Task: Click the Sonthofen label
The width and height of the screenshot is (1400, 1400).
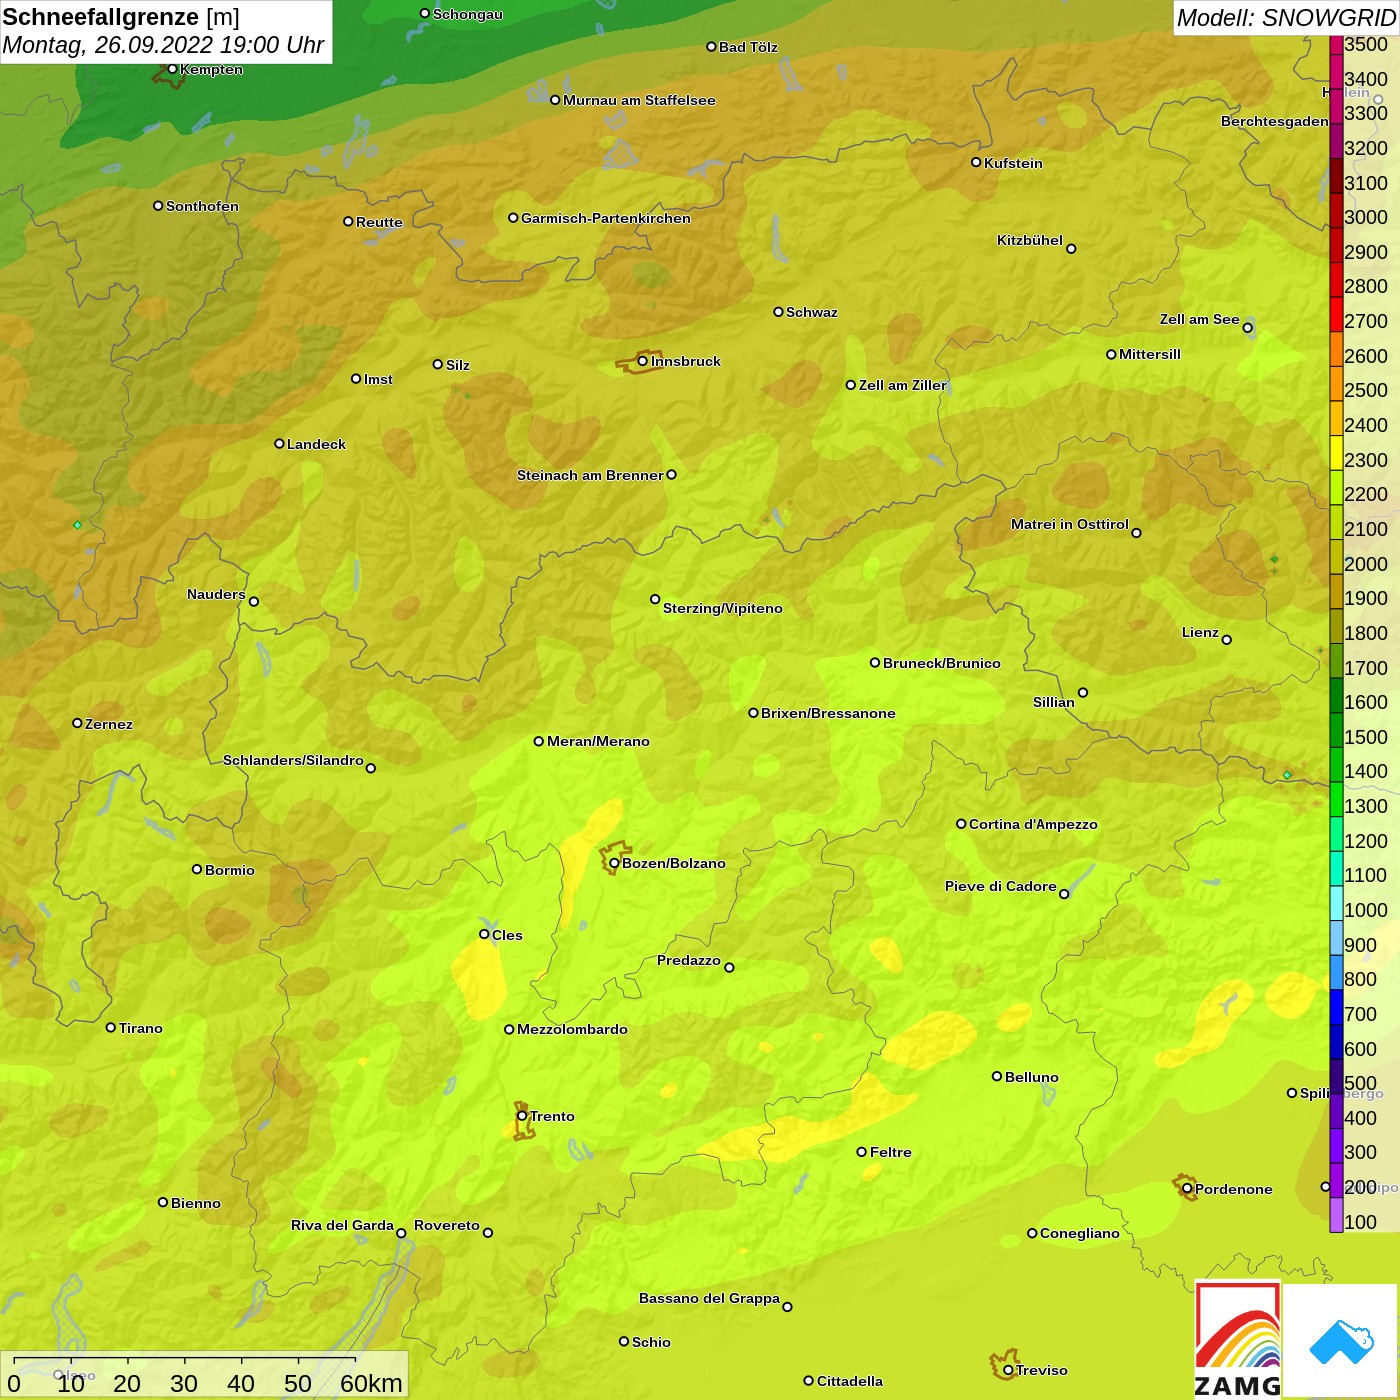Action: [202, 206]
